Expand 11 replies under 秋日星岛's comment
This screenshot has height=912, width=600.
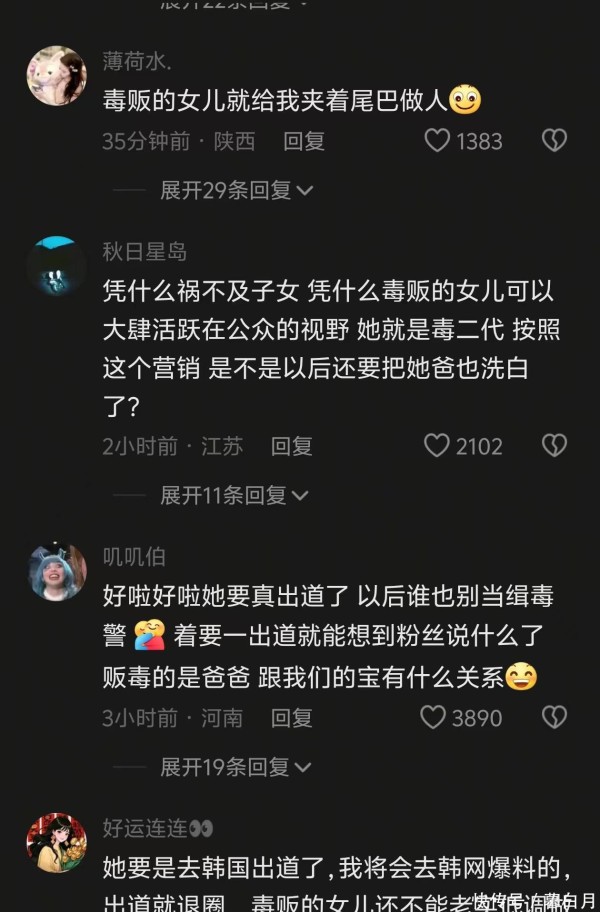click(x=234, y=496)
